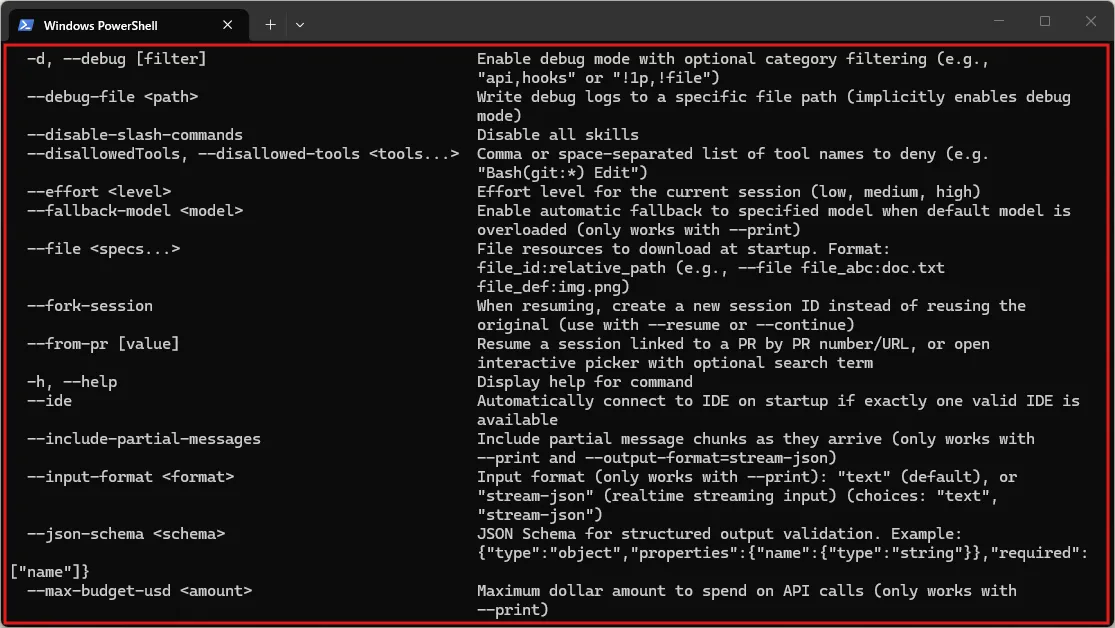Click the '["name"]}' wrapped line

point(50,572)
